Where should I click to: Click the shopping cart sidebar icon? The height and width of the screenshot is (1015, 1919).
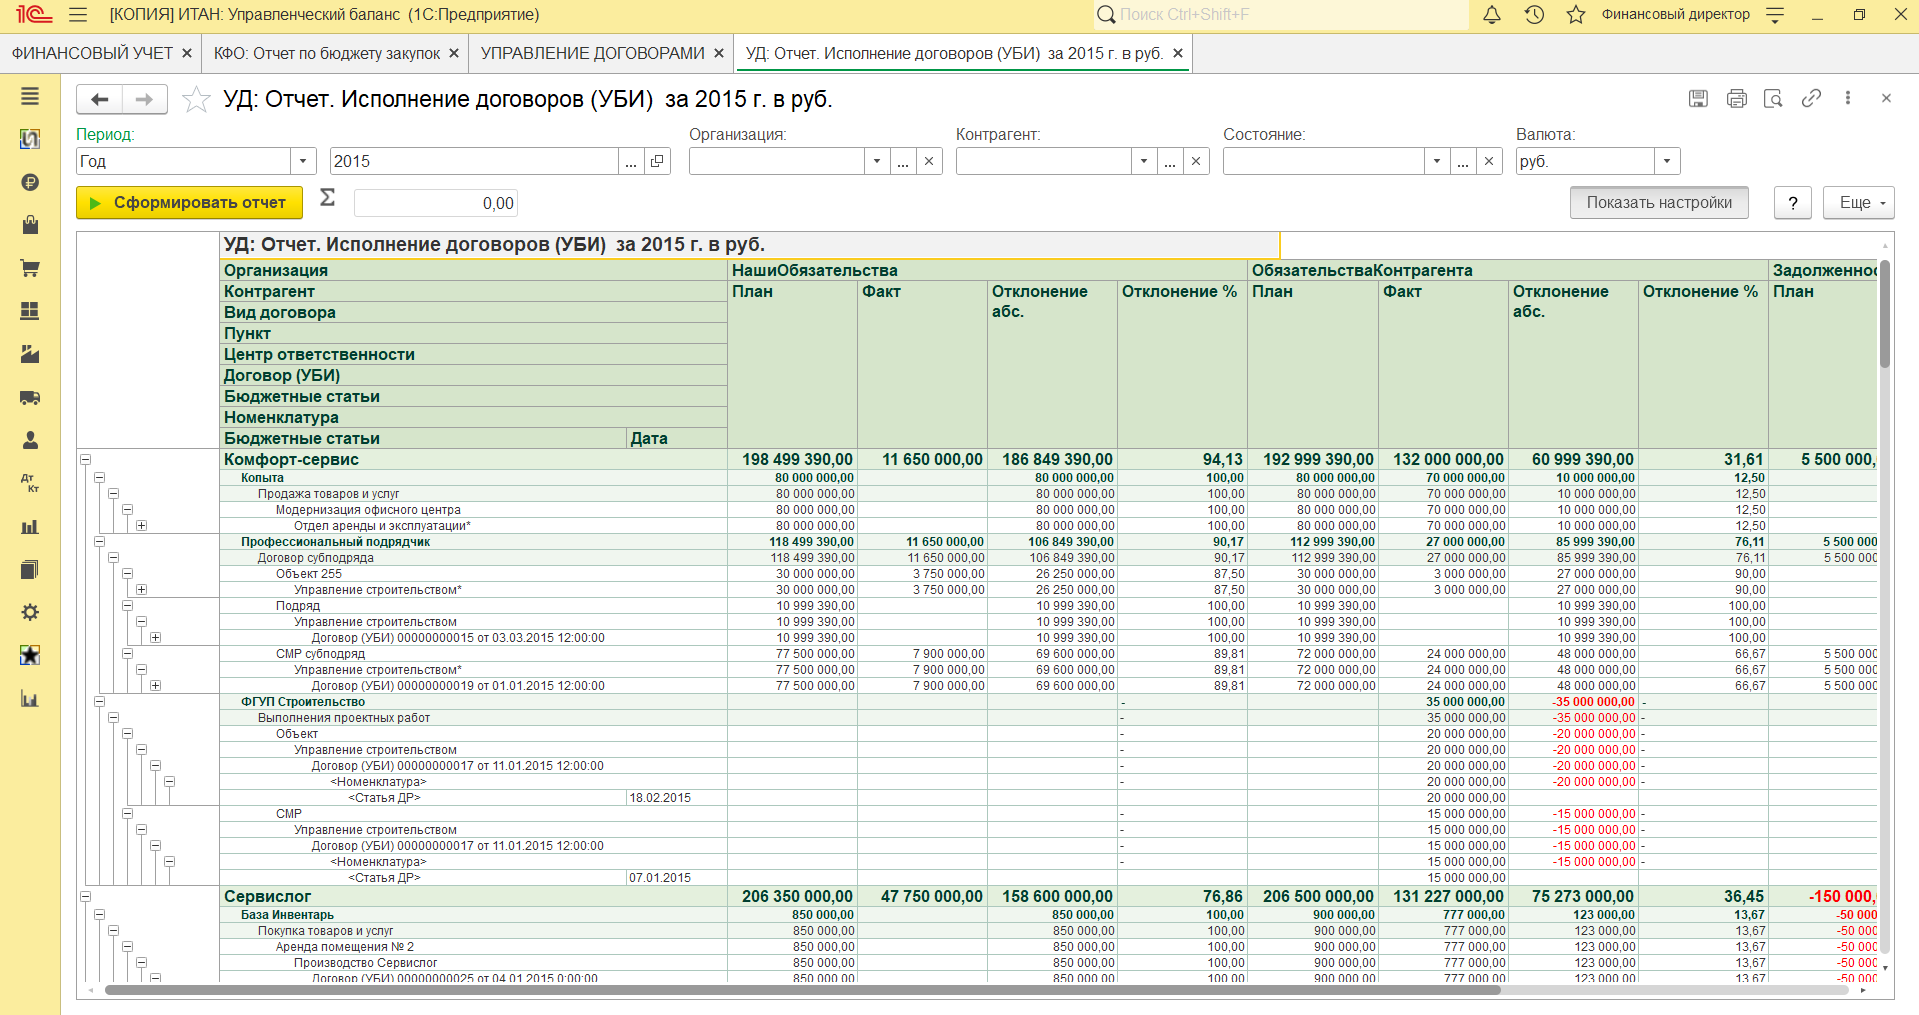coord(30,268)
